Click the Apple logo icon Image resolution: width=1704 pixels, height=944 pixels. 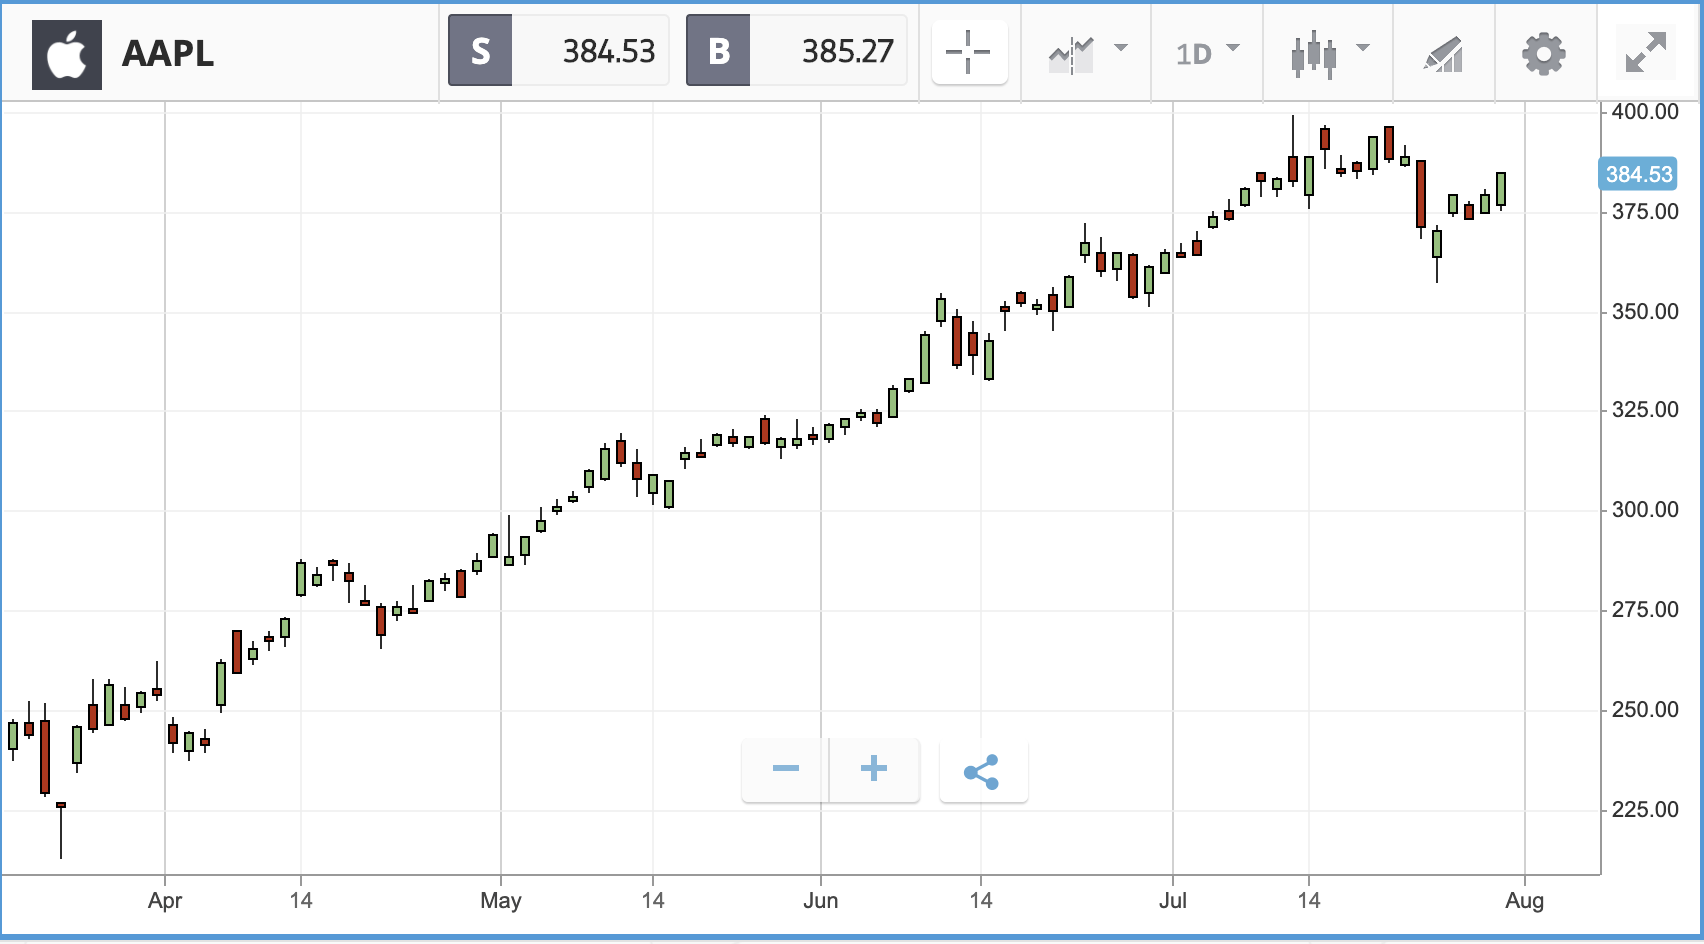tap(67, 52)
